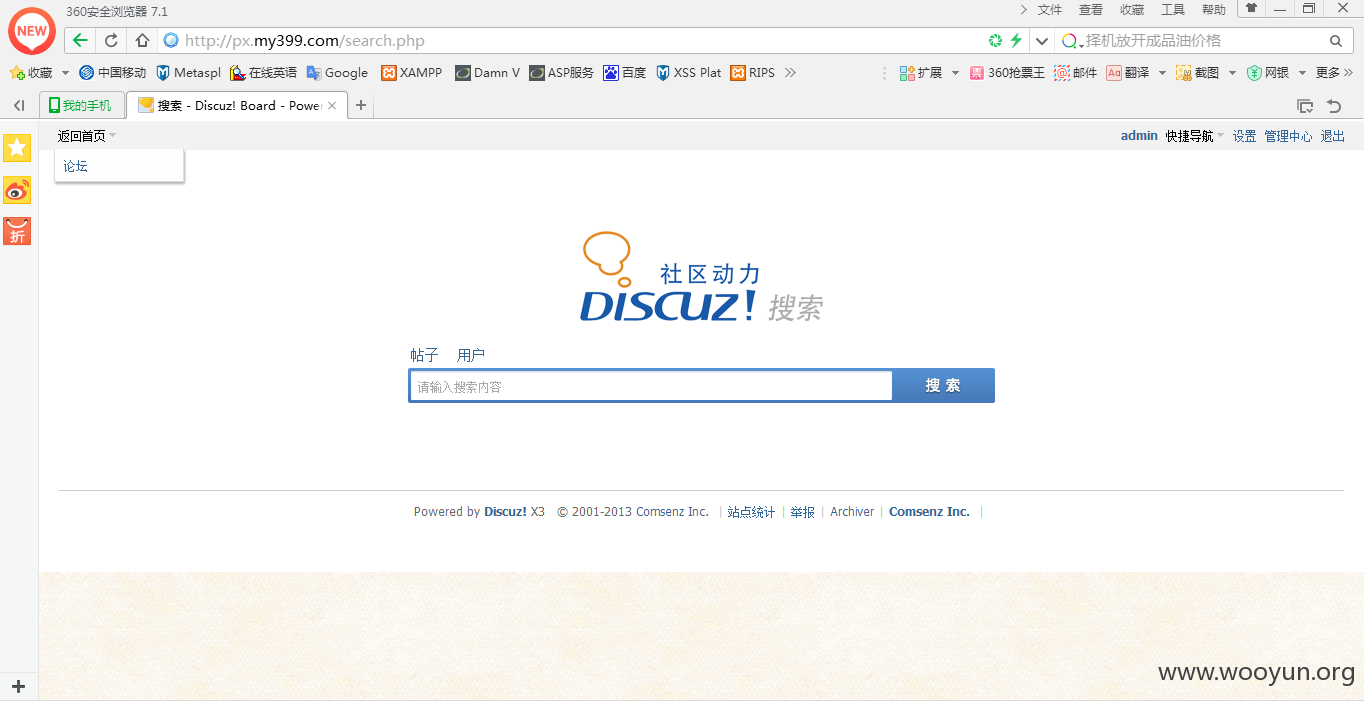The width and height of the screenshot is (1364, 701).
Task: Open the favorites star sidebar icon
Action: click(17, 148)
